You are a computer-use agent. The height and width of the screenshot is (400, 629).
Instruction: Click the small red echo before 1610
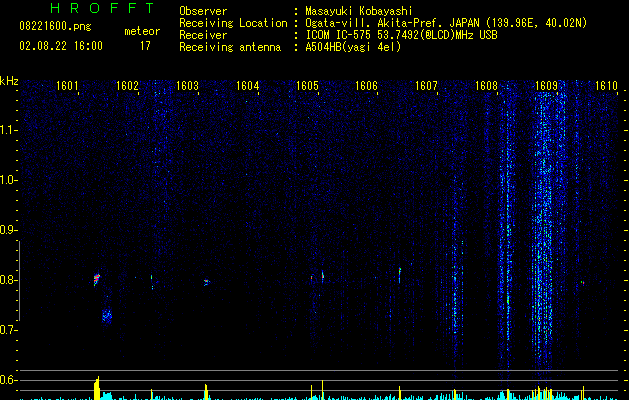[x=582, y=282]
